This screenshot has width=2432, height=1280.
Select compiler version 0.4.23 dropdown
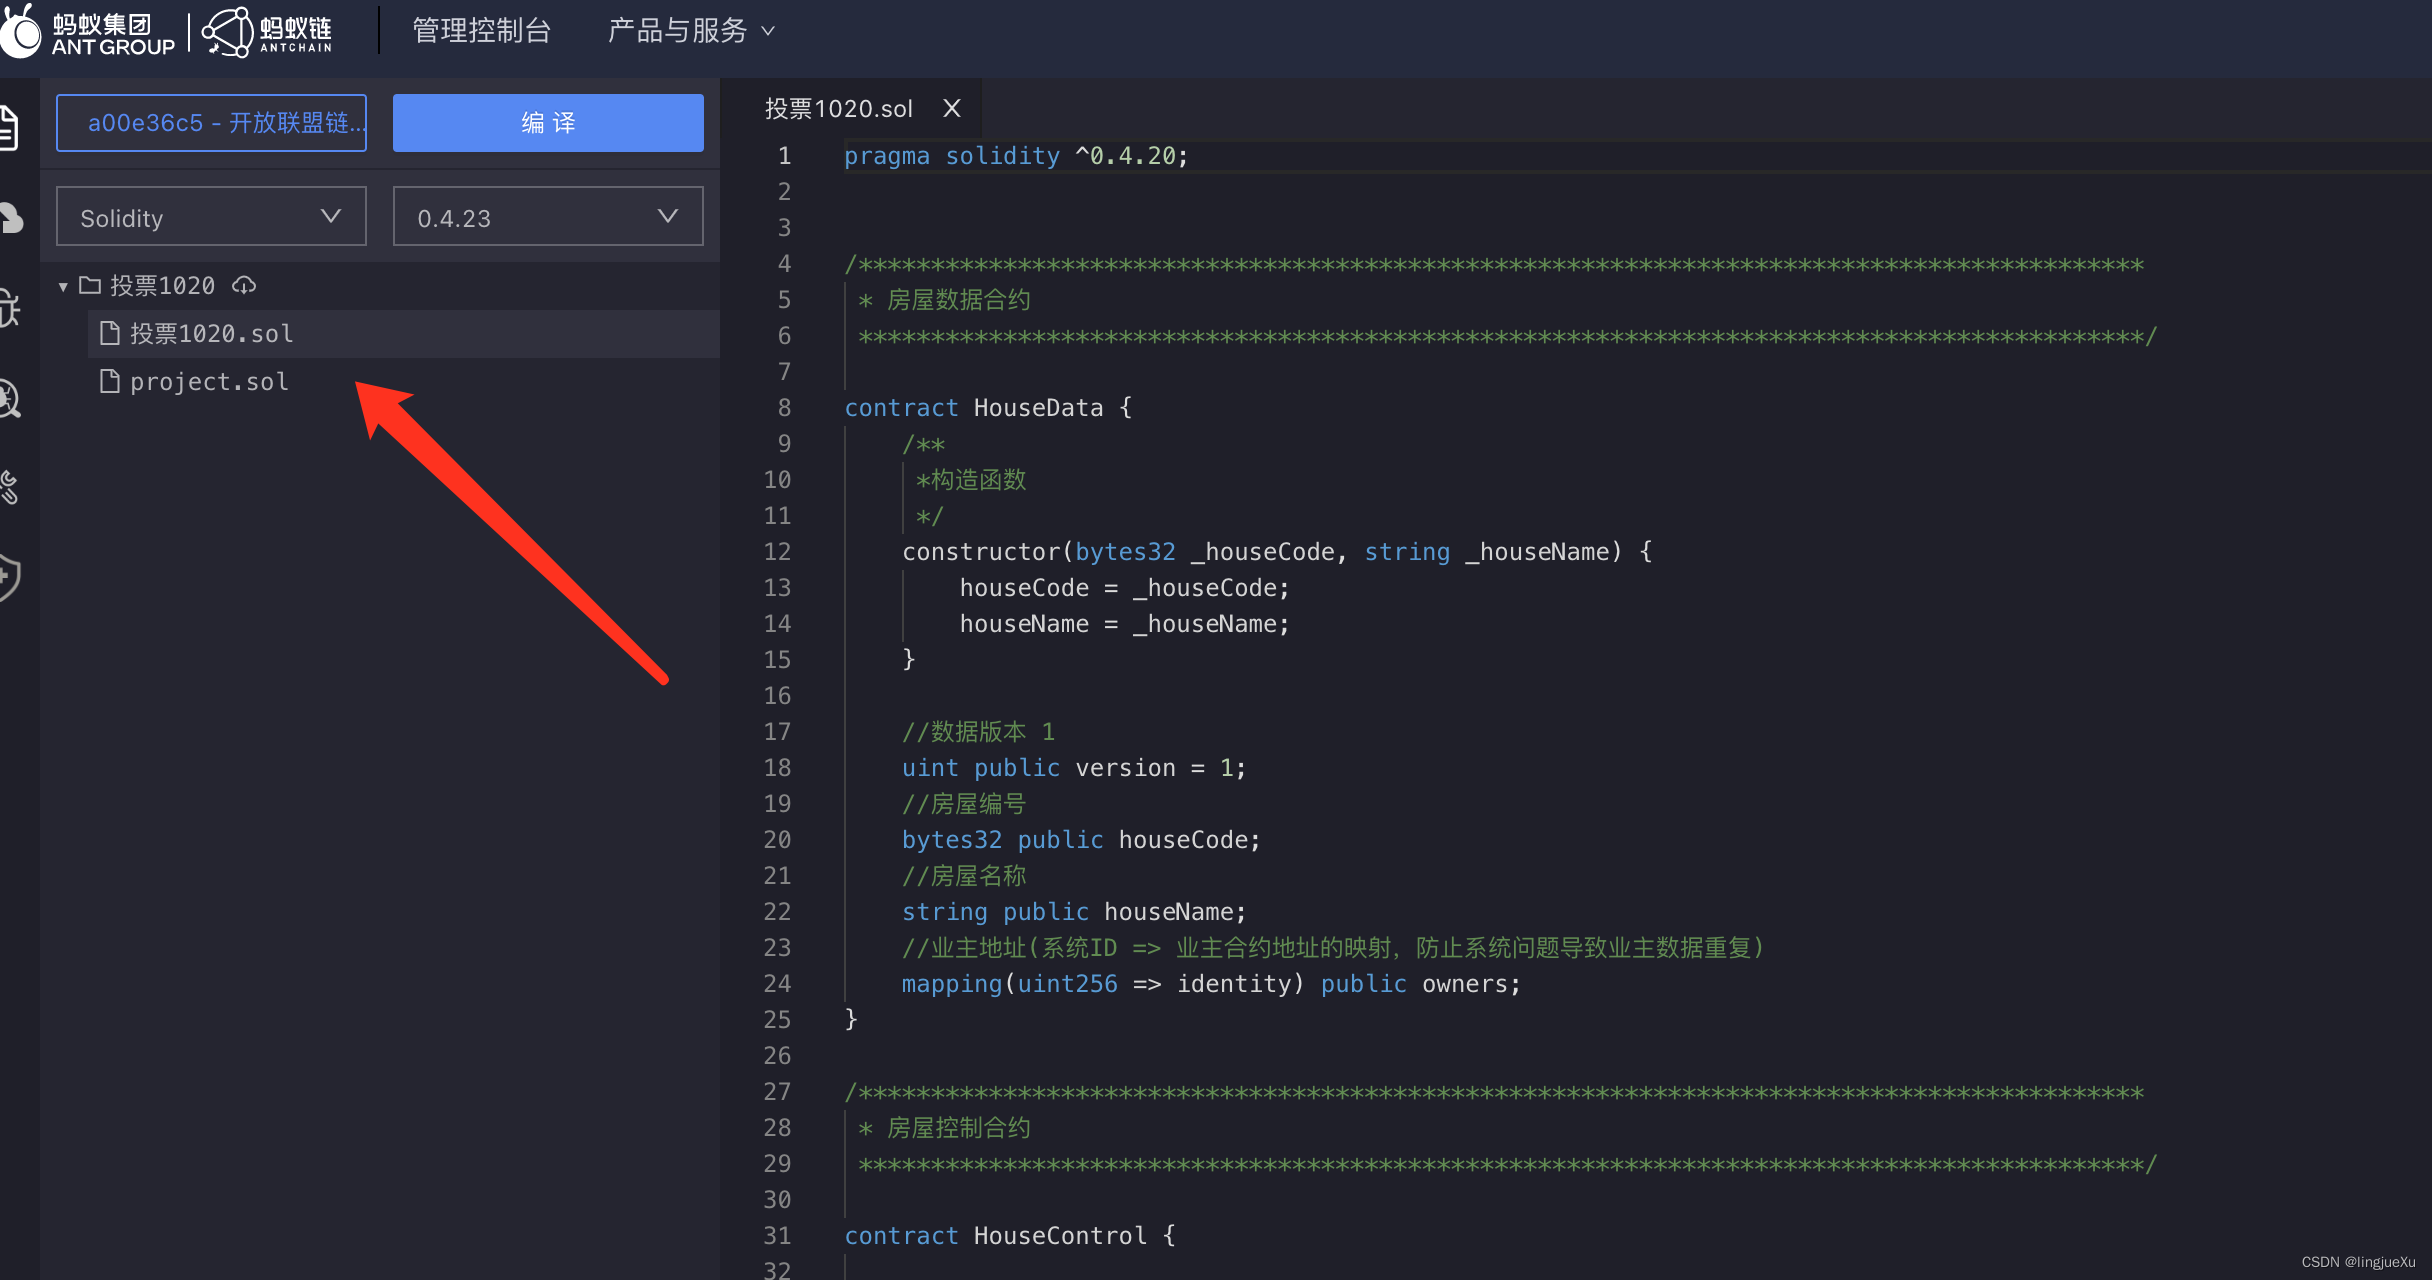coord(545,217)
